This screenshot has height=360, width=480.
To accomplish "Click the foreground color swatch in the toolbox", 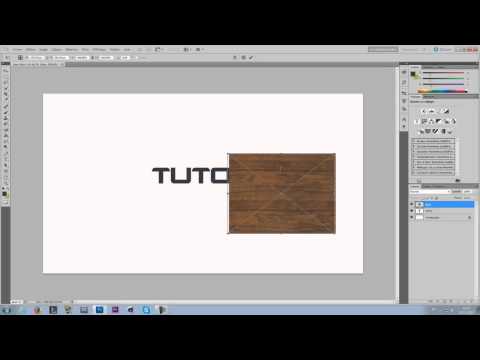I will (x=4, y=193).
